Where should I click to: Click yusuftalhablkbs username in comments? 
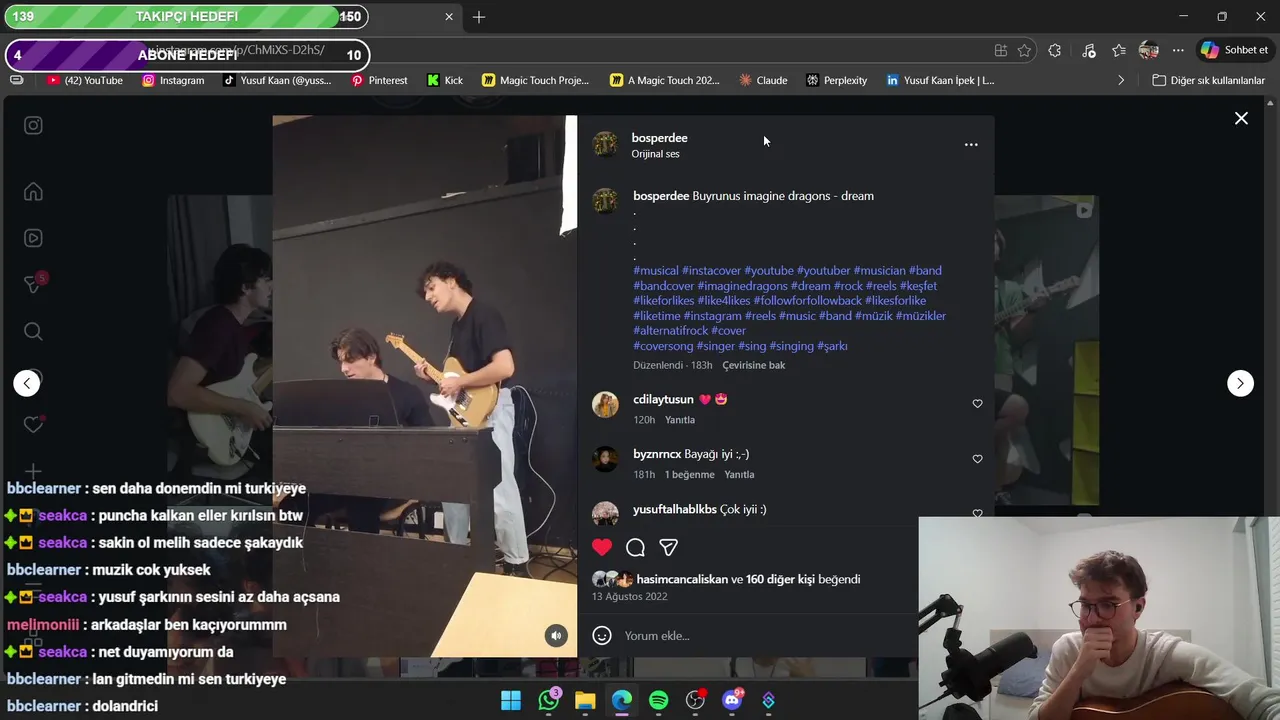click(675, 509)
